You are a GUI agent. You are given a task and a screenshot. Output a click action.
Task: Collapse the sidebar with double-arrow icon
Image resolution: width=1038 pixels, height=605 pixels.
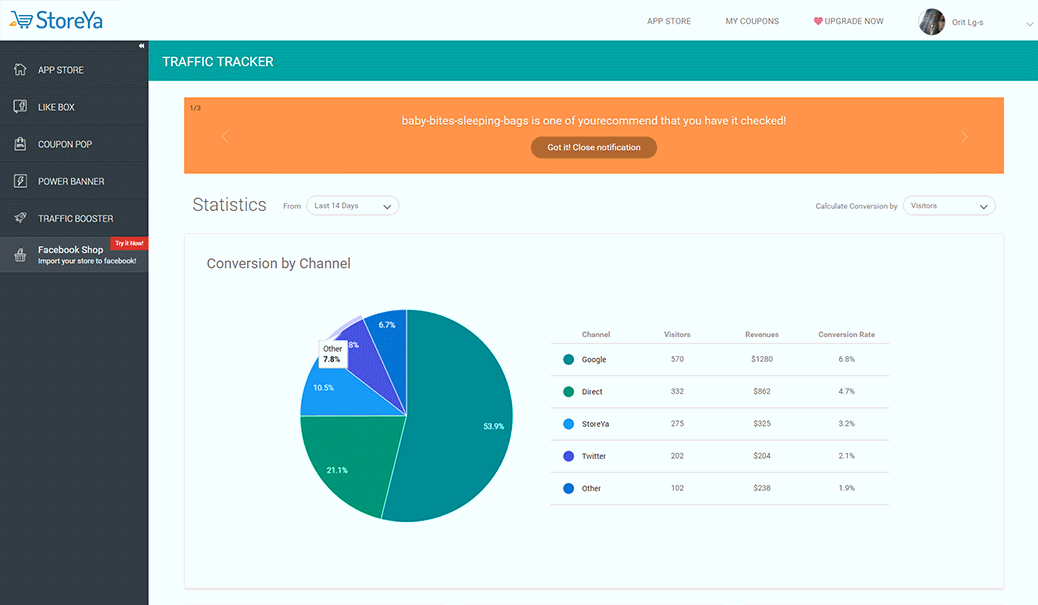141,46
